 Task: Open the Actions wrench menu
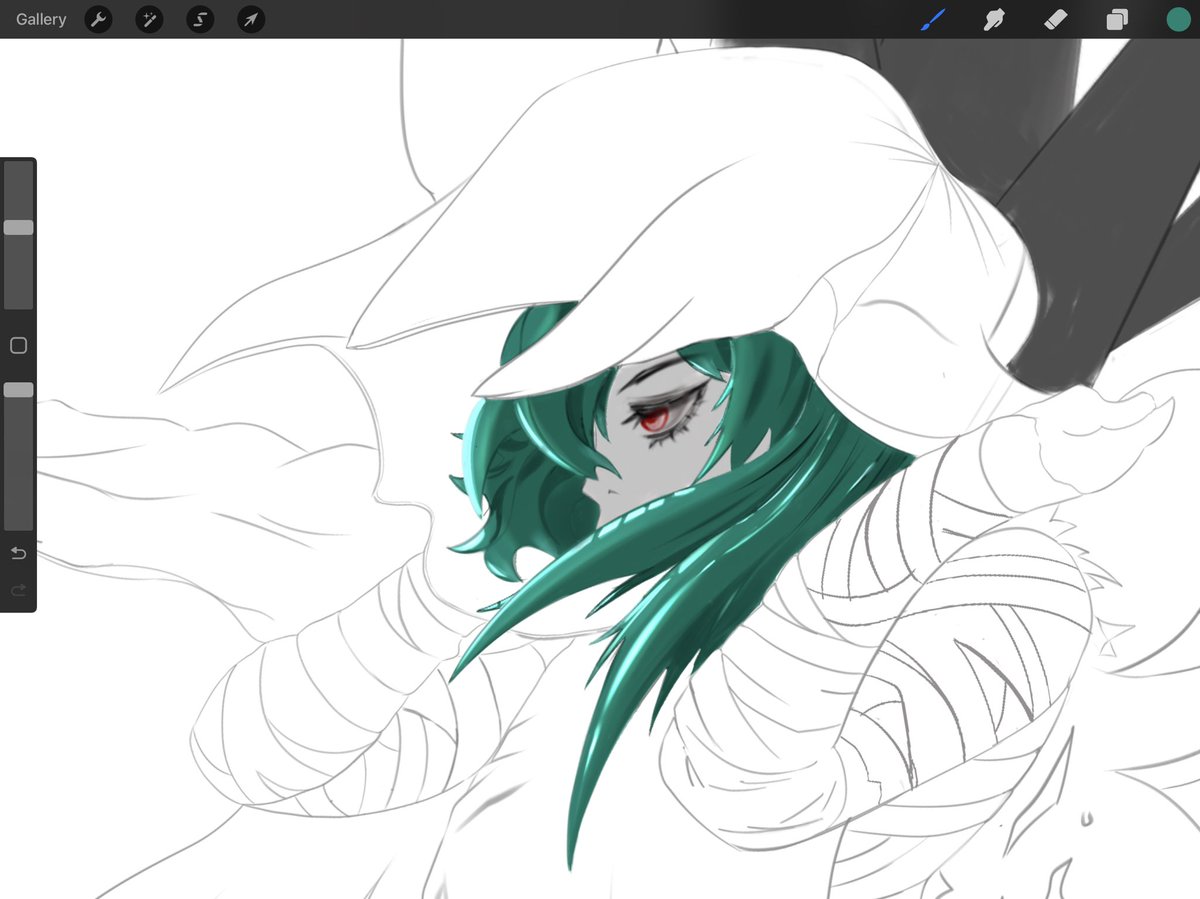point(98,19)
